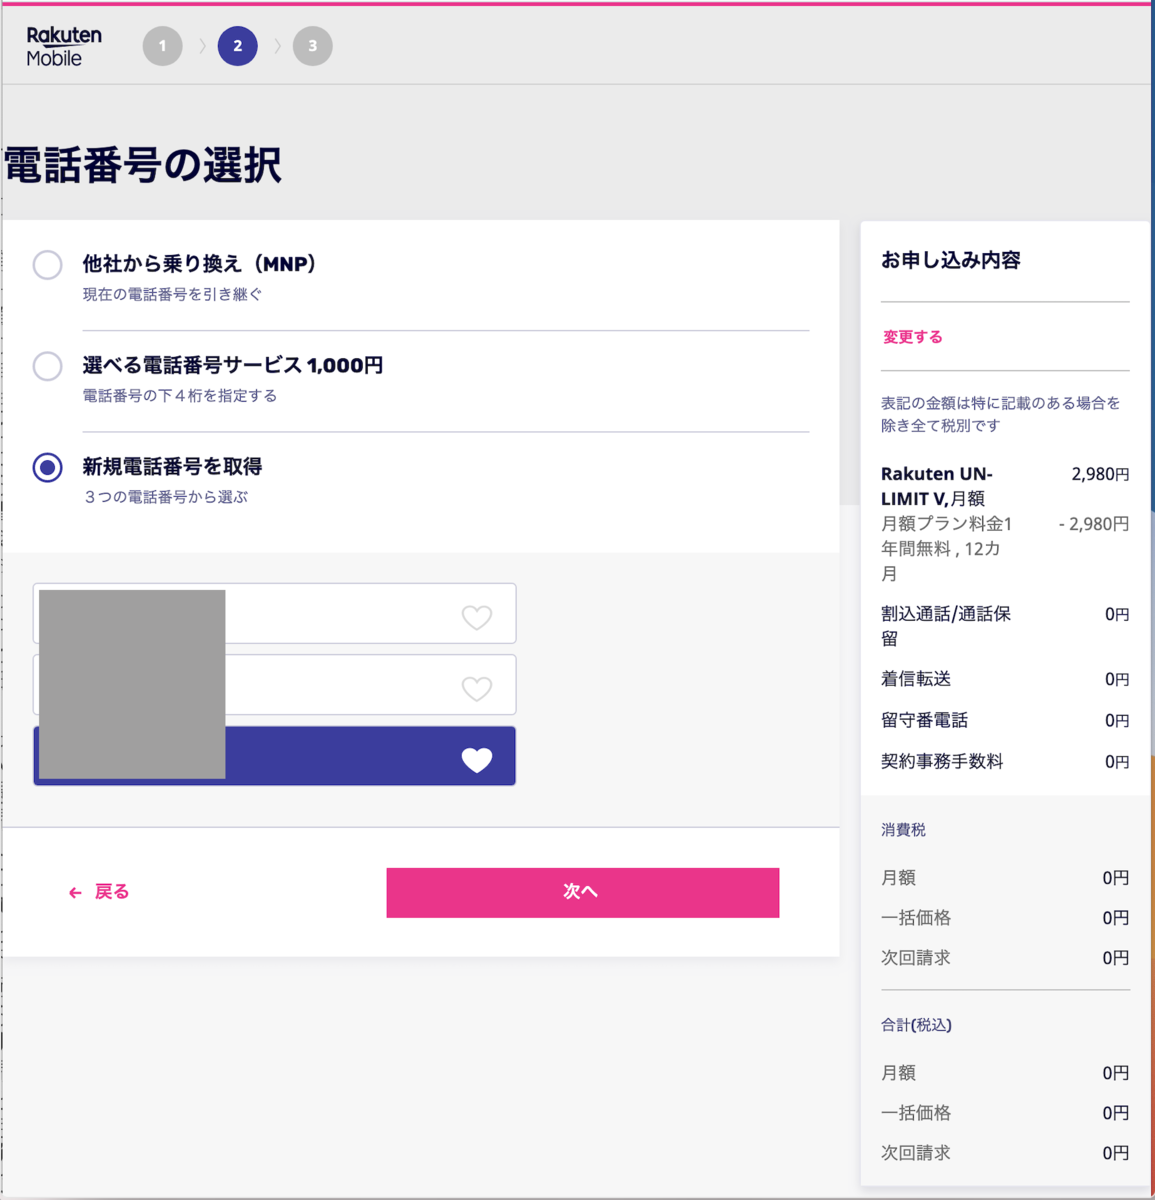The image size is (1155, 1200).
Task: Click the Rakuten Mobile logo
Action: tap(64, 46)
